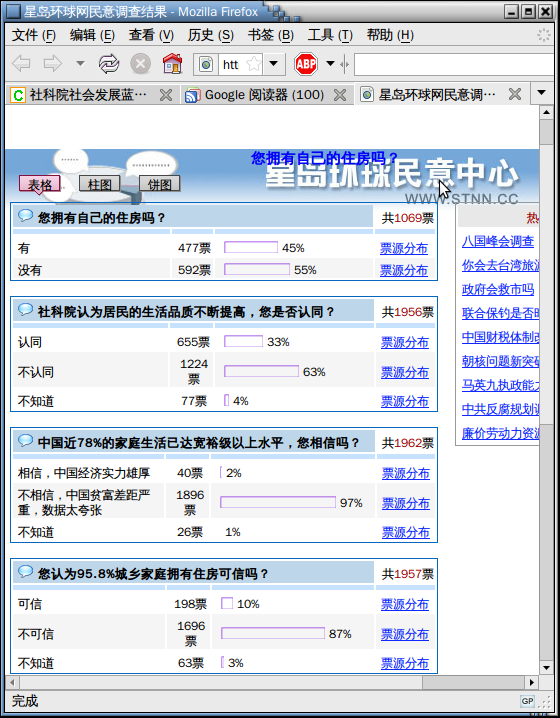
Task: Click into the search box on the toolbar
Action: (x=453, y=65)
